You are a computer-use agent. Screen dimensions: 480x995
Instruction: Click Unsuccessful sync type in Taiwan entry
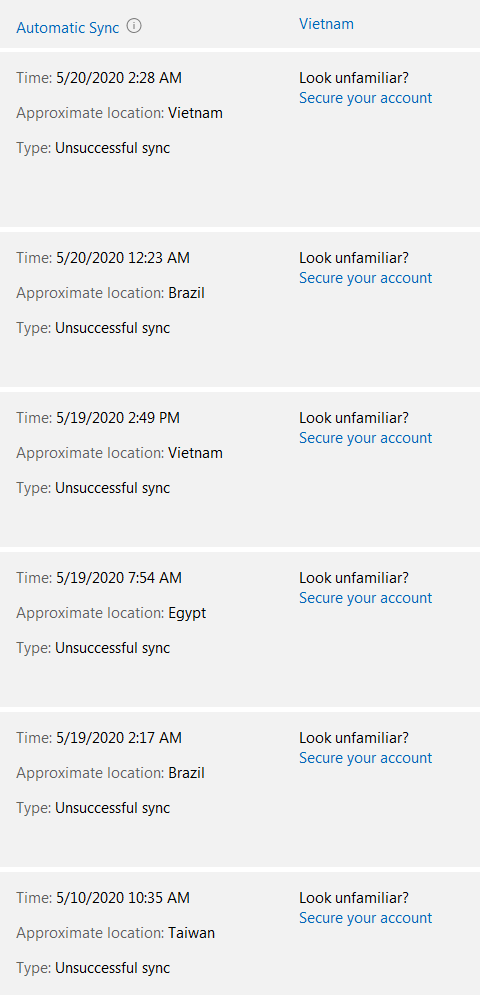click(x=112, y=968)
